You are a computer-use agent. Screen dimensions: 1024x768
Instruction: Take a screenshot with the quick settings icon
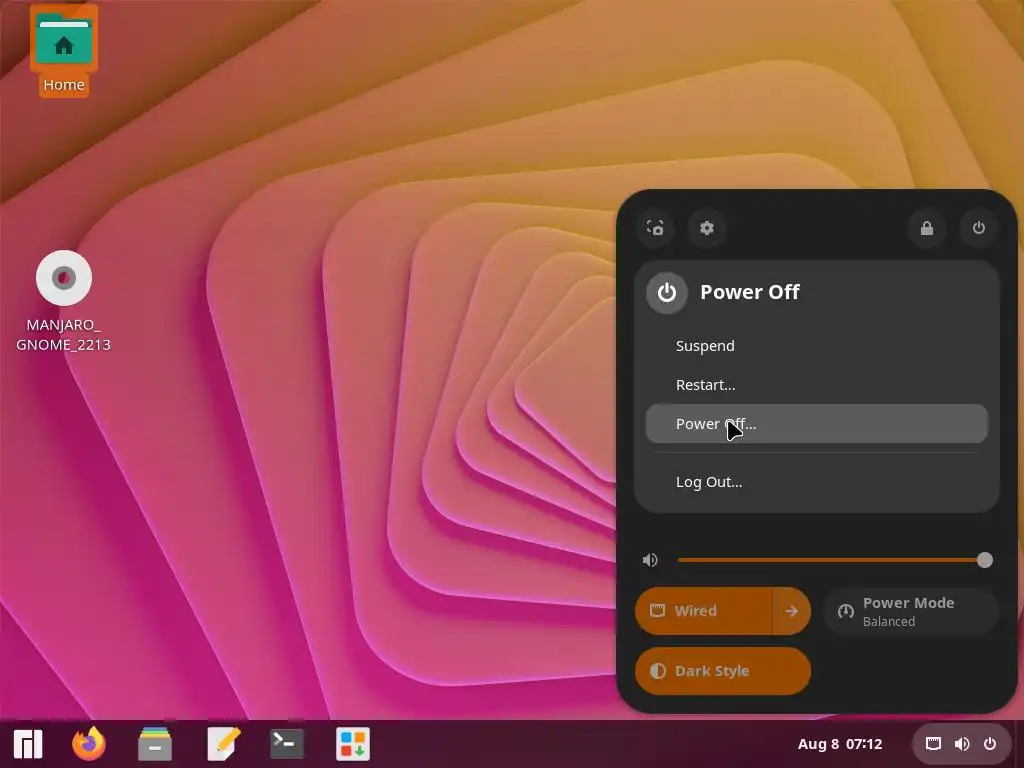655,228
